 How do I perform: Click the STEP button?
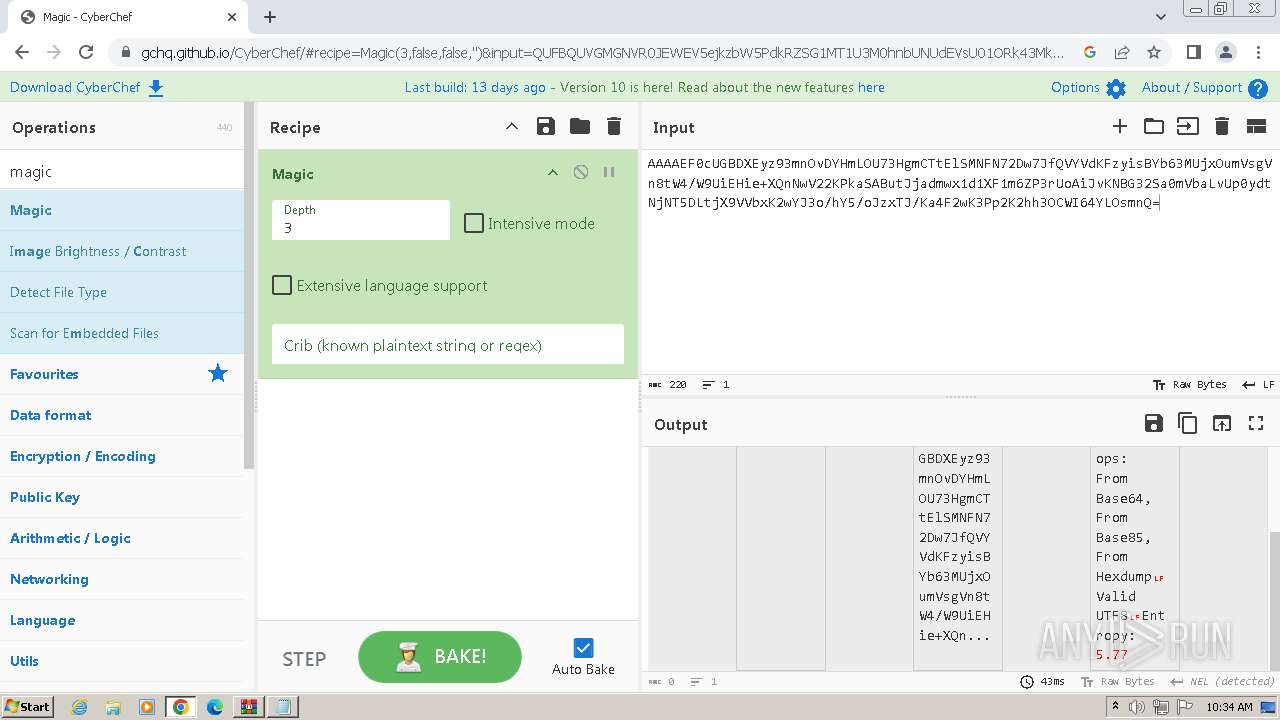(x=304, y=658)
